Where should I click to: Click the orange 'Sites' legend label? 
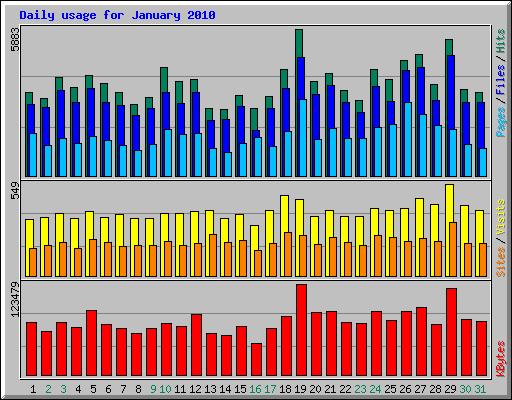pos(501,262)
